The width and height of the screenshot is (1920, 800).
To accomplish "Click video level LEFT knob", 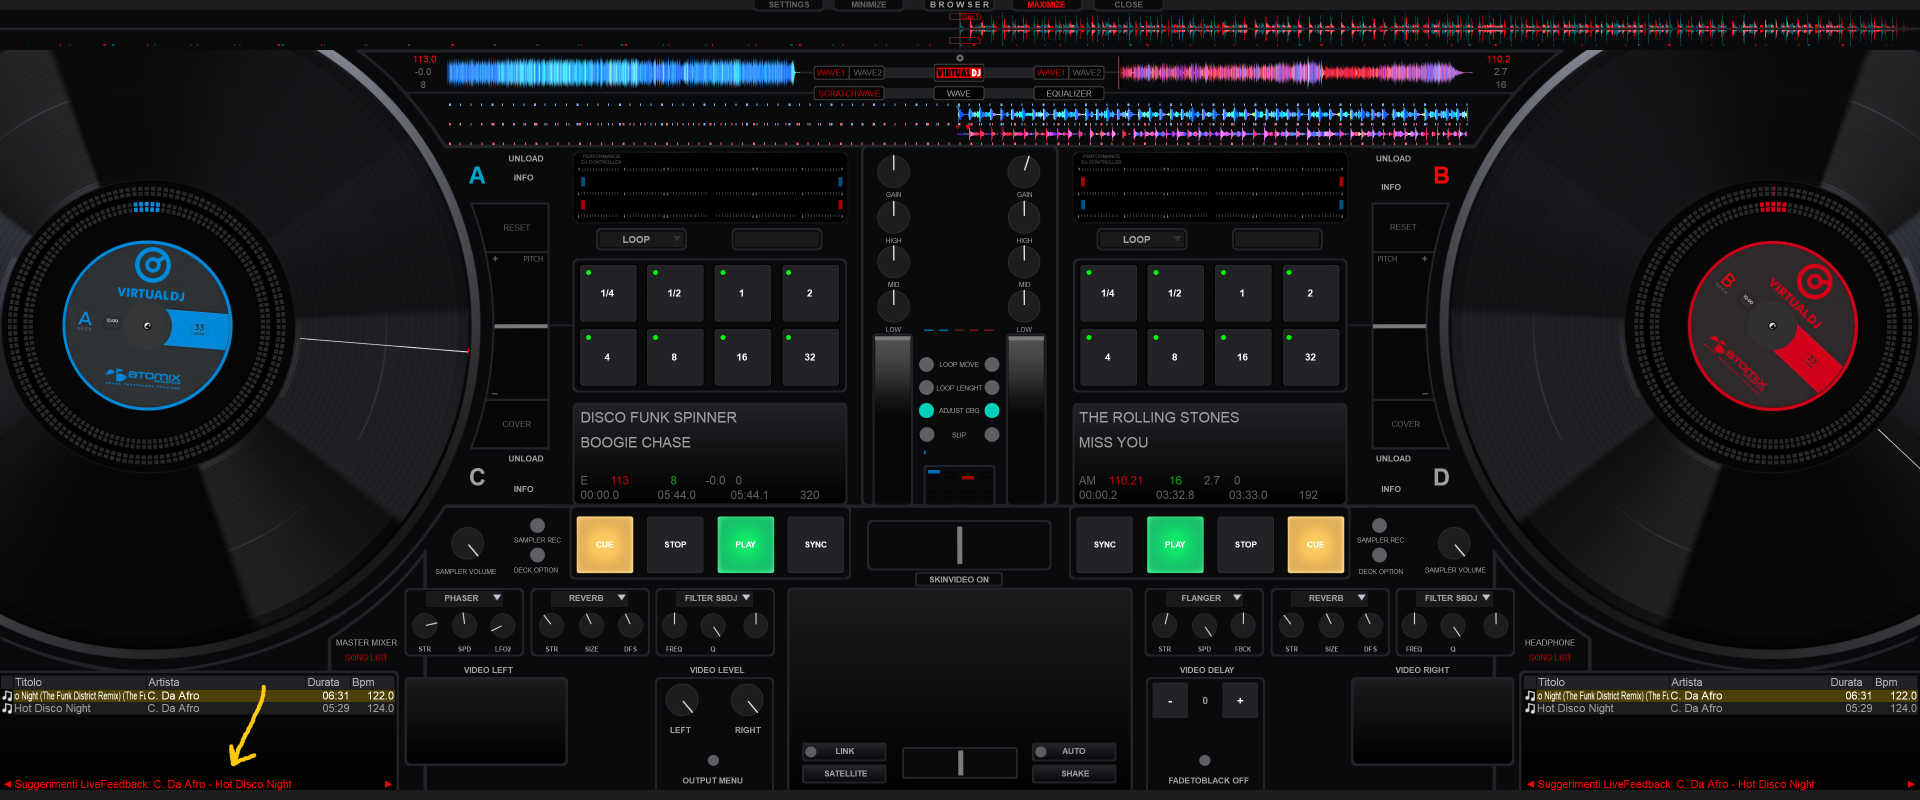I will point(682,701).
